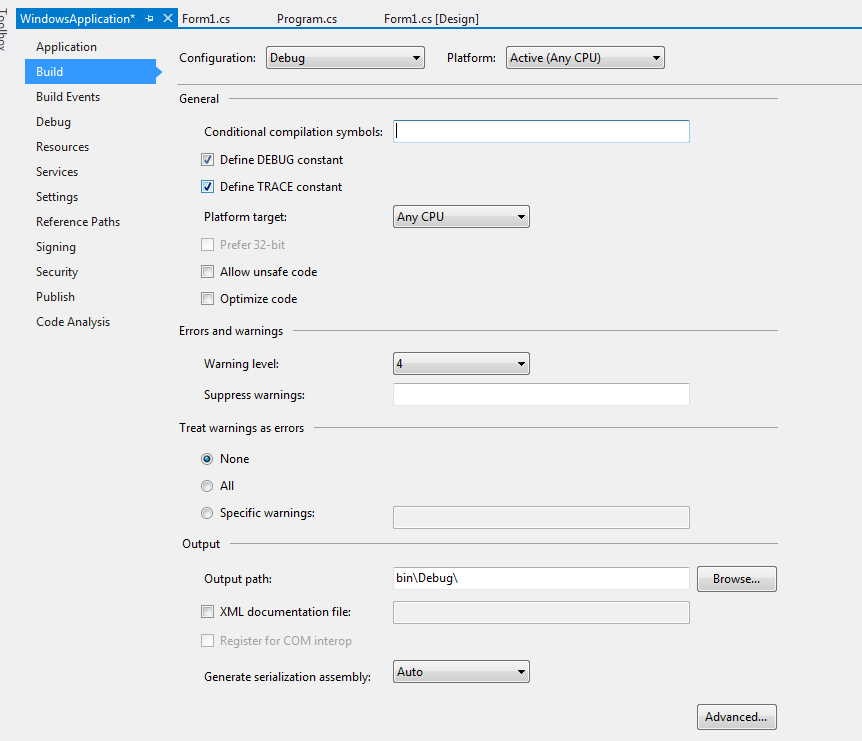Open the Program.cs tab
Image resolution: width=862 pixels, height=741 pixels.
click(x=307, y=19)
